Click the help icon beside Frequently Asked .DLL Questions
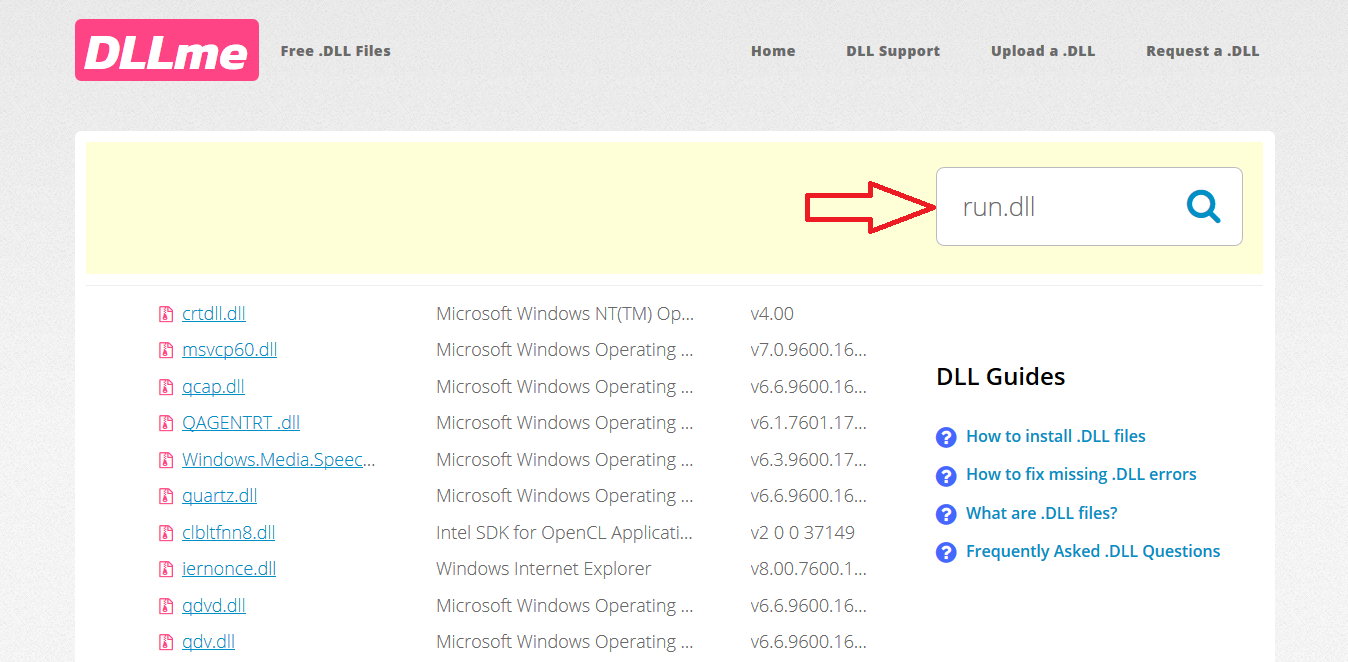 tap(946, 551)
